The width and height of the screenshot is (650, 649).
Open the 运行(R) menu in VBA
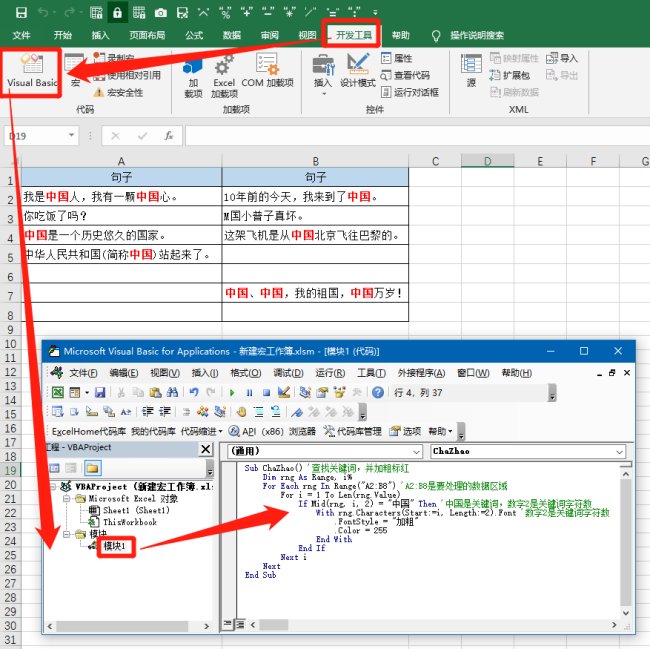click(x=330, y=373)
